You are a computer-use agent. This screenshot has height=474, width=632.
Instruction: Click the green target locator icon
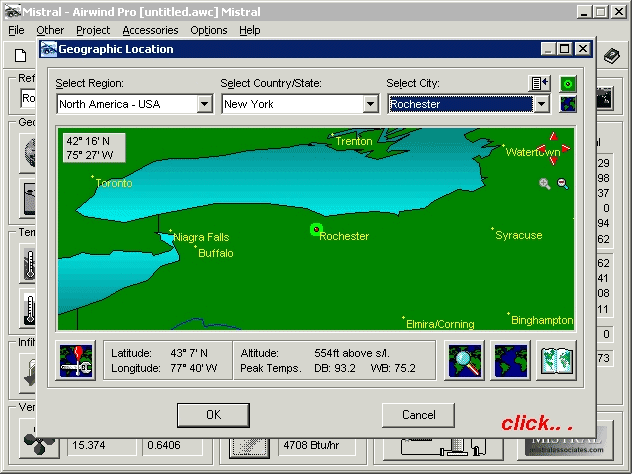[568, 84]
